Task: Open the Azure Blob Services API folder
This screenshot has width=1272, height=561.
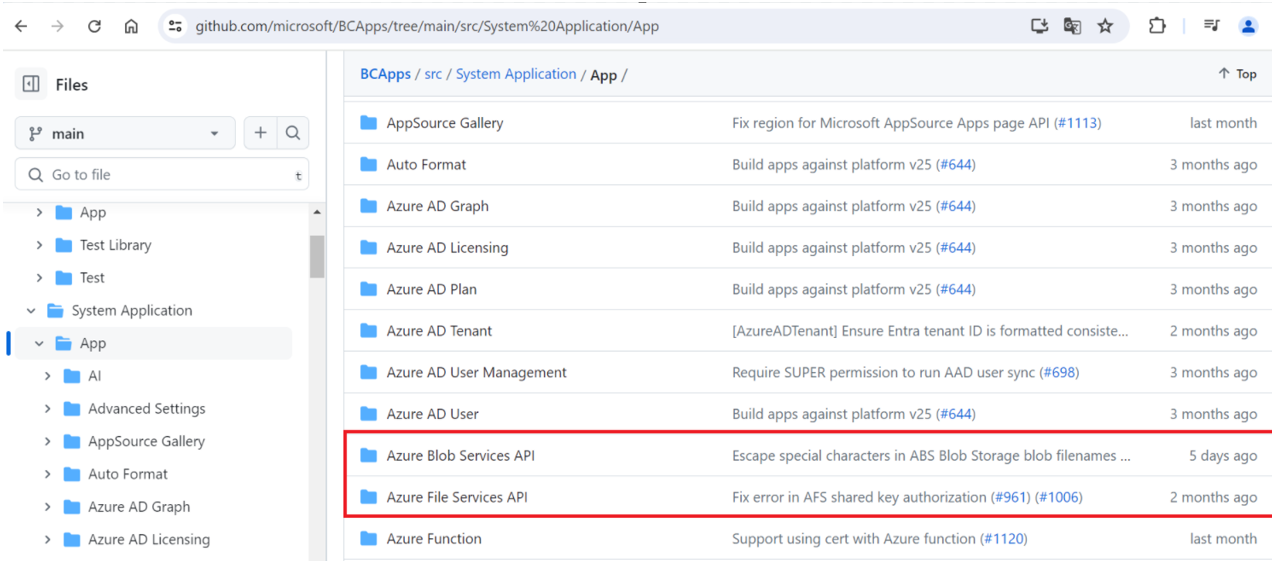Action: (460, 456)
